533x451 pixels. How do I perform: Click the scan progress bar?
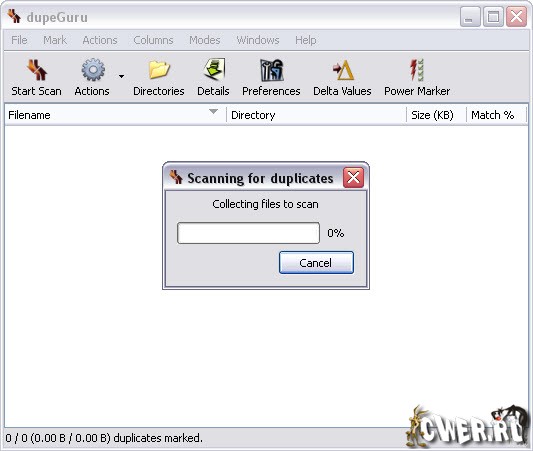pos(248,233)
